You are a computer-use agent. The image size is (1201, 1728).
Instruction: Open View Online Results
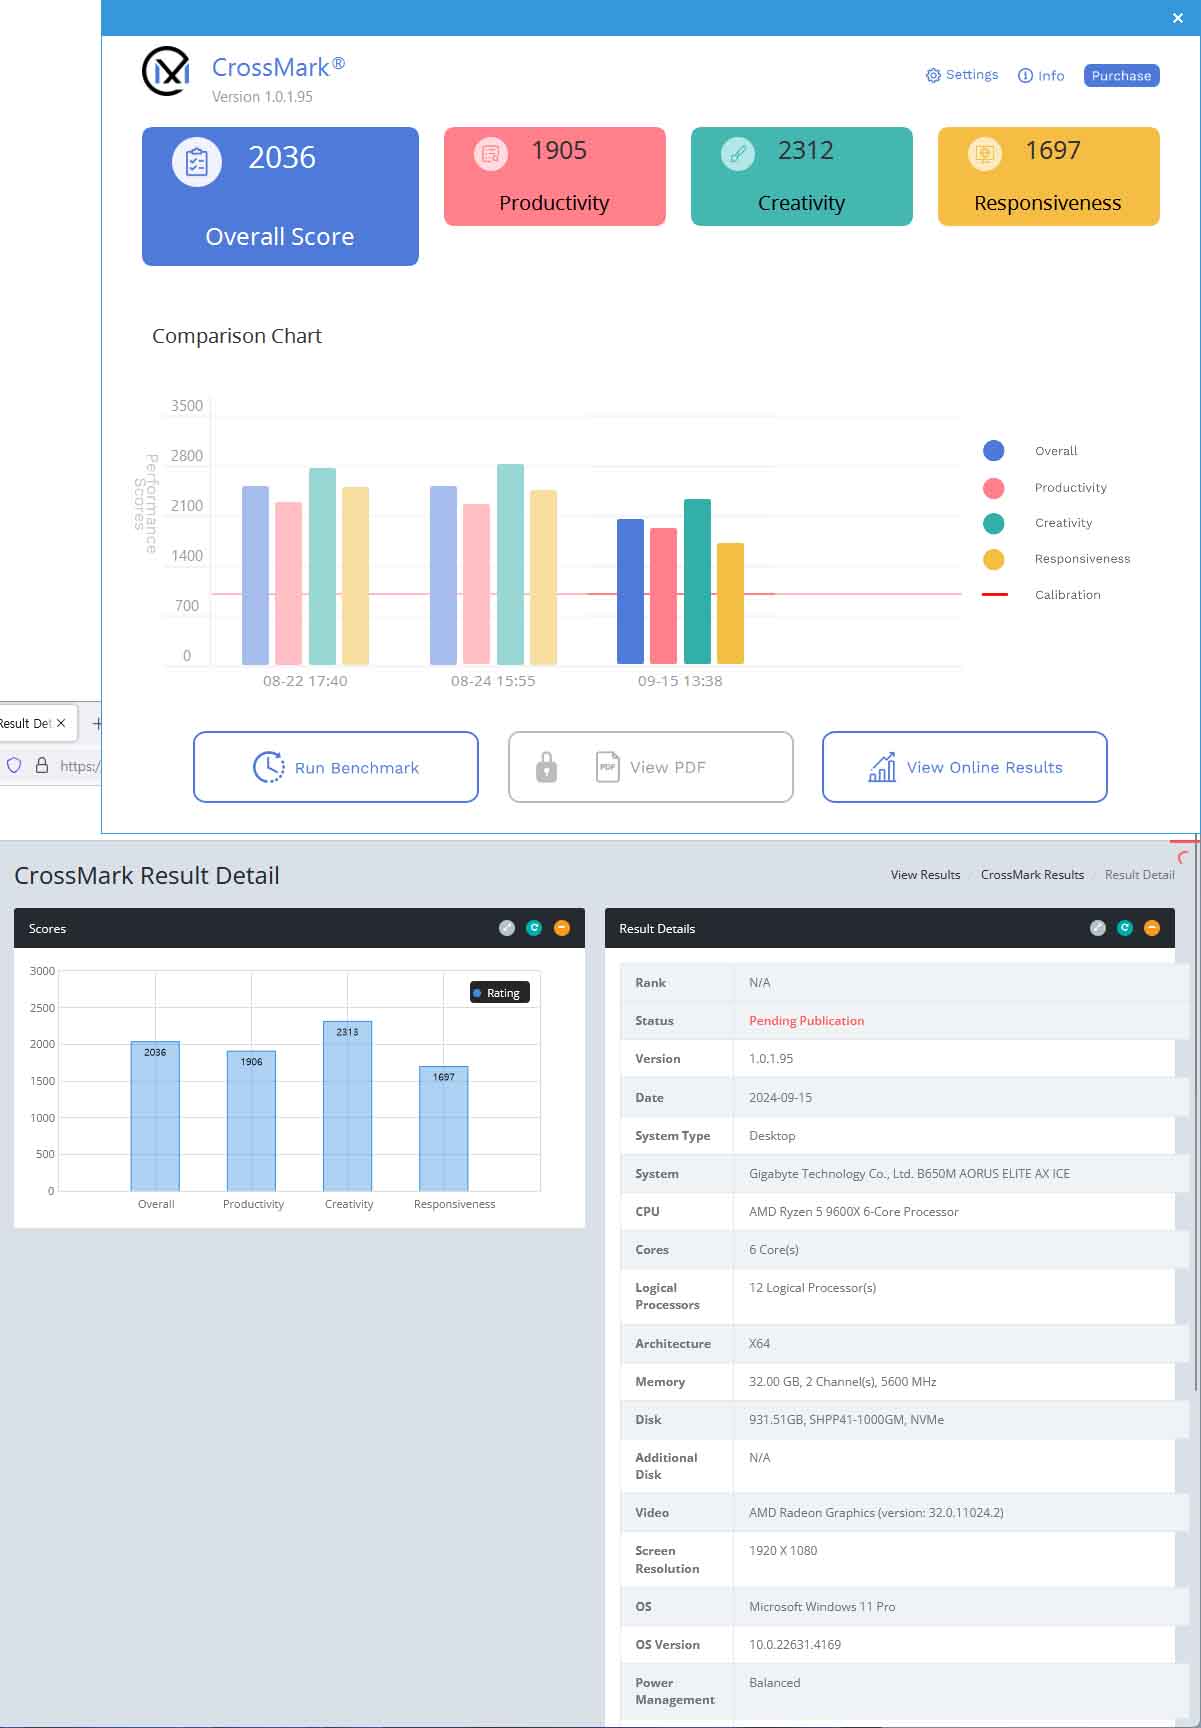click(x=965, y=767)
